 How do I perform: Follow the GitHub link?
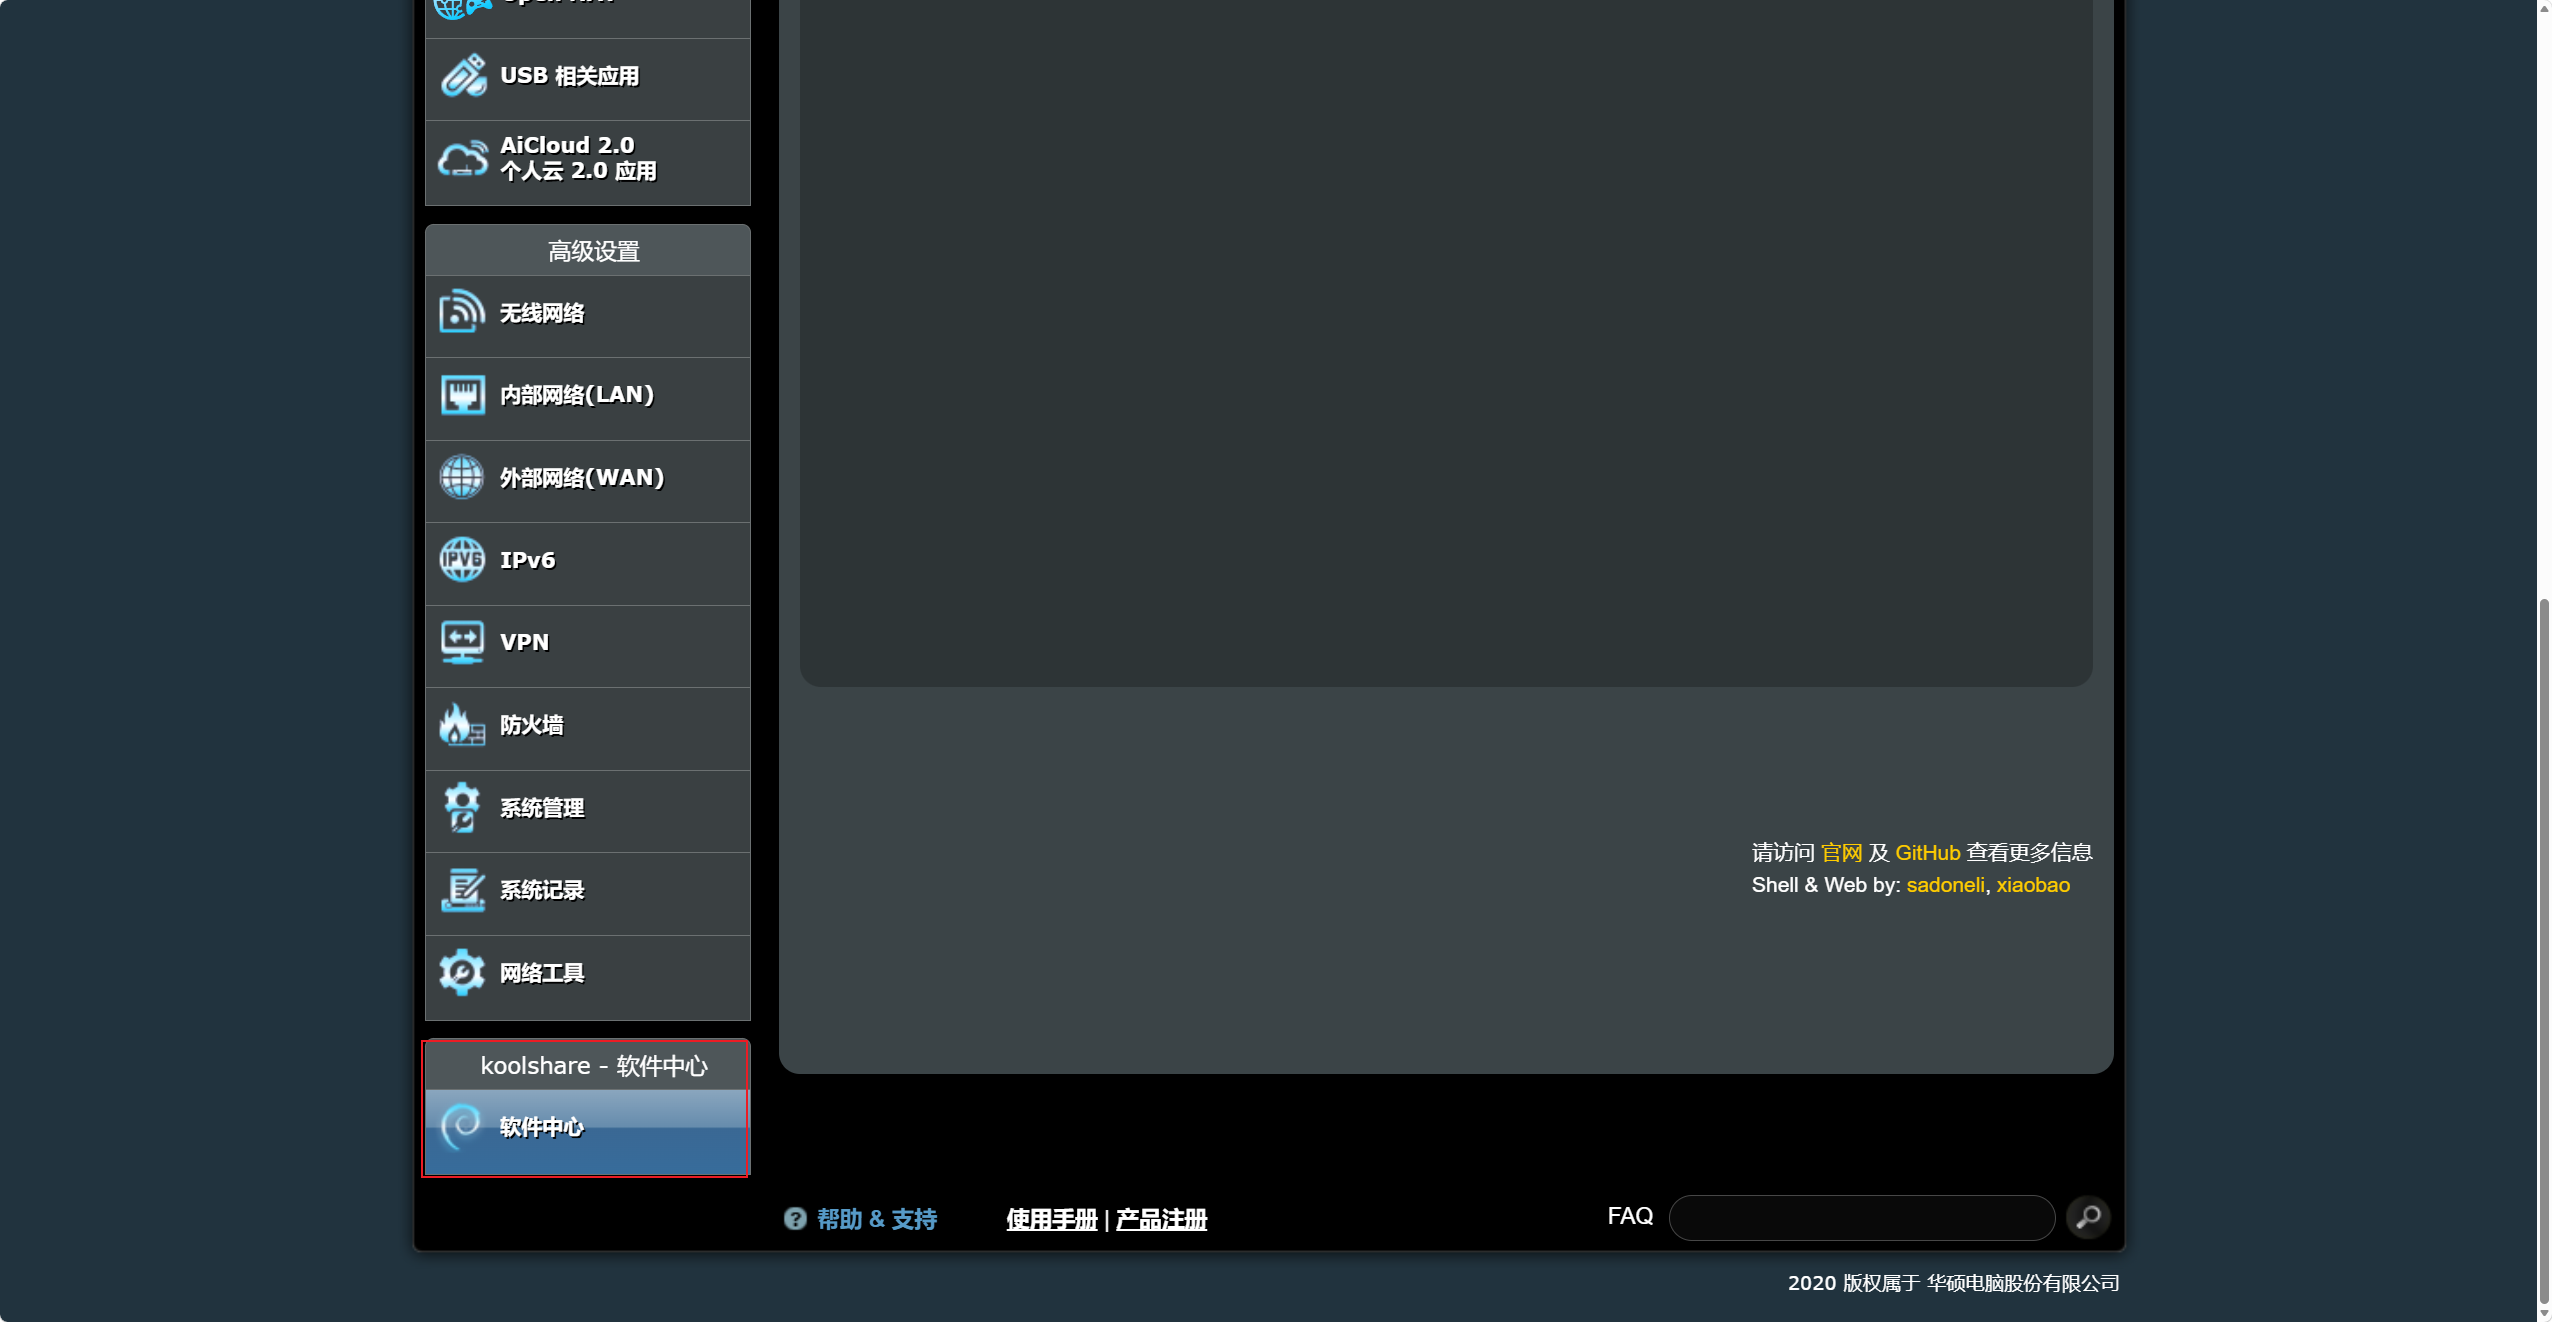pos(1927,853)
